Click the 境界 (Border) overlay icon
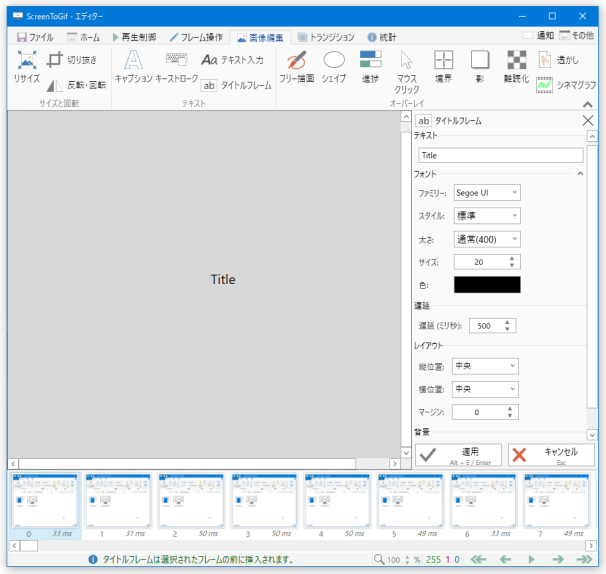Viewport: 606px width, 574px height. (x=443, y=67)
